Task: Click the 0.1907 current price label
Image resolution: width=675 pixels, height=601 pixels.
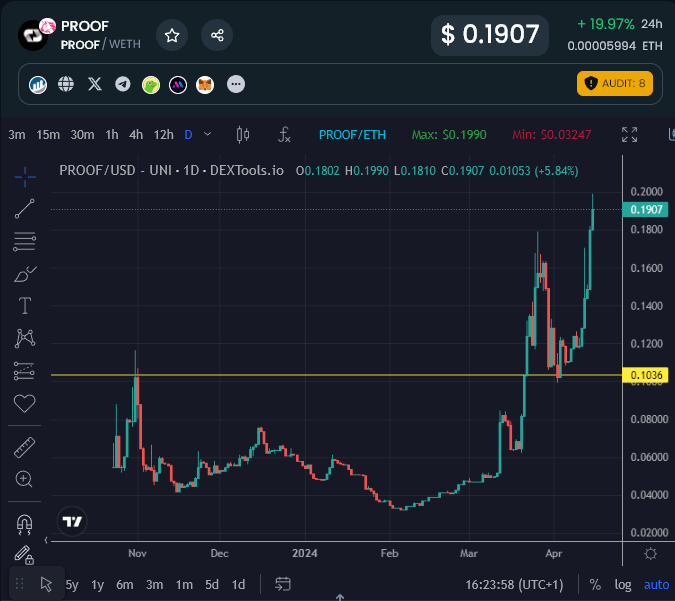Action: click(x=646, y=210)
